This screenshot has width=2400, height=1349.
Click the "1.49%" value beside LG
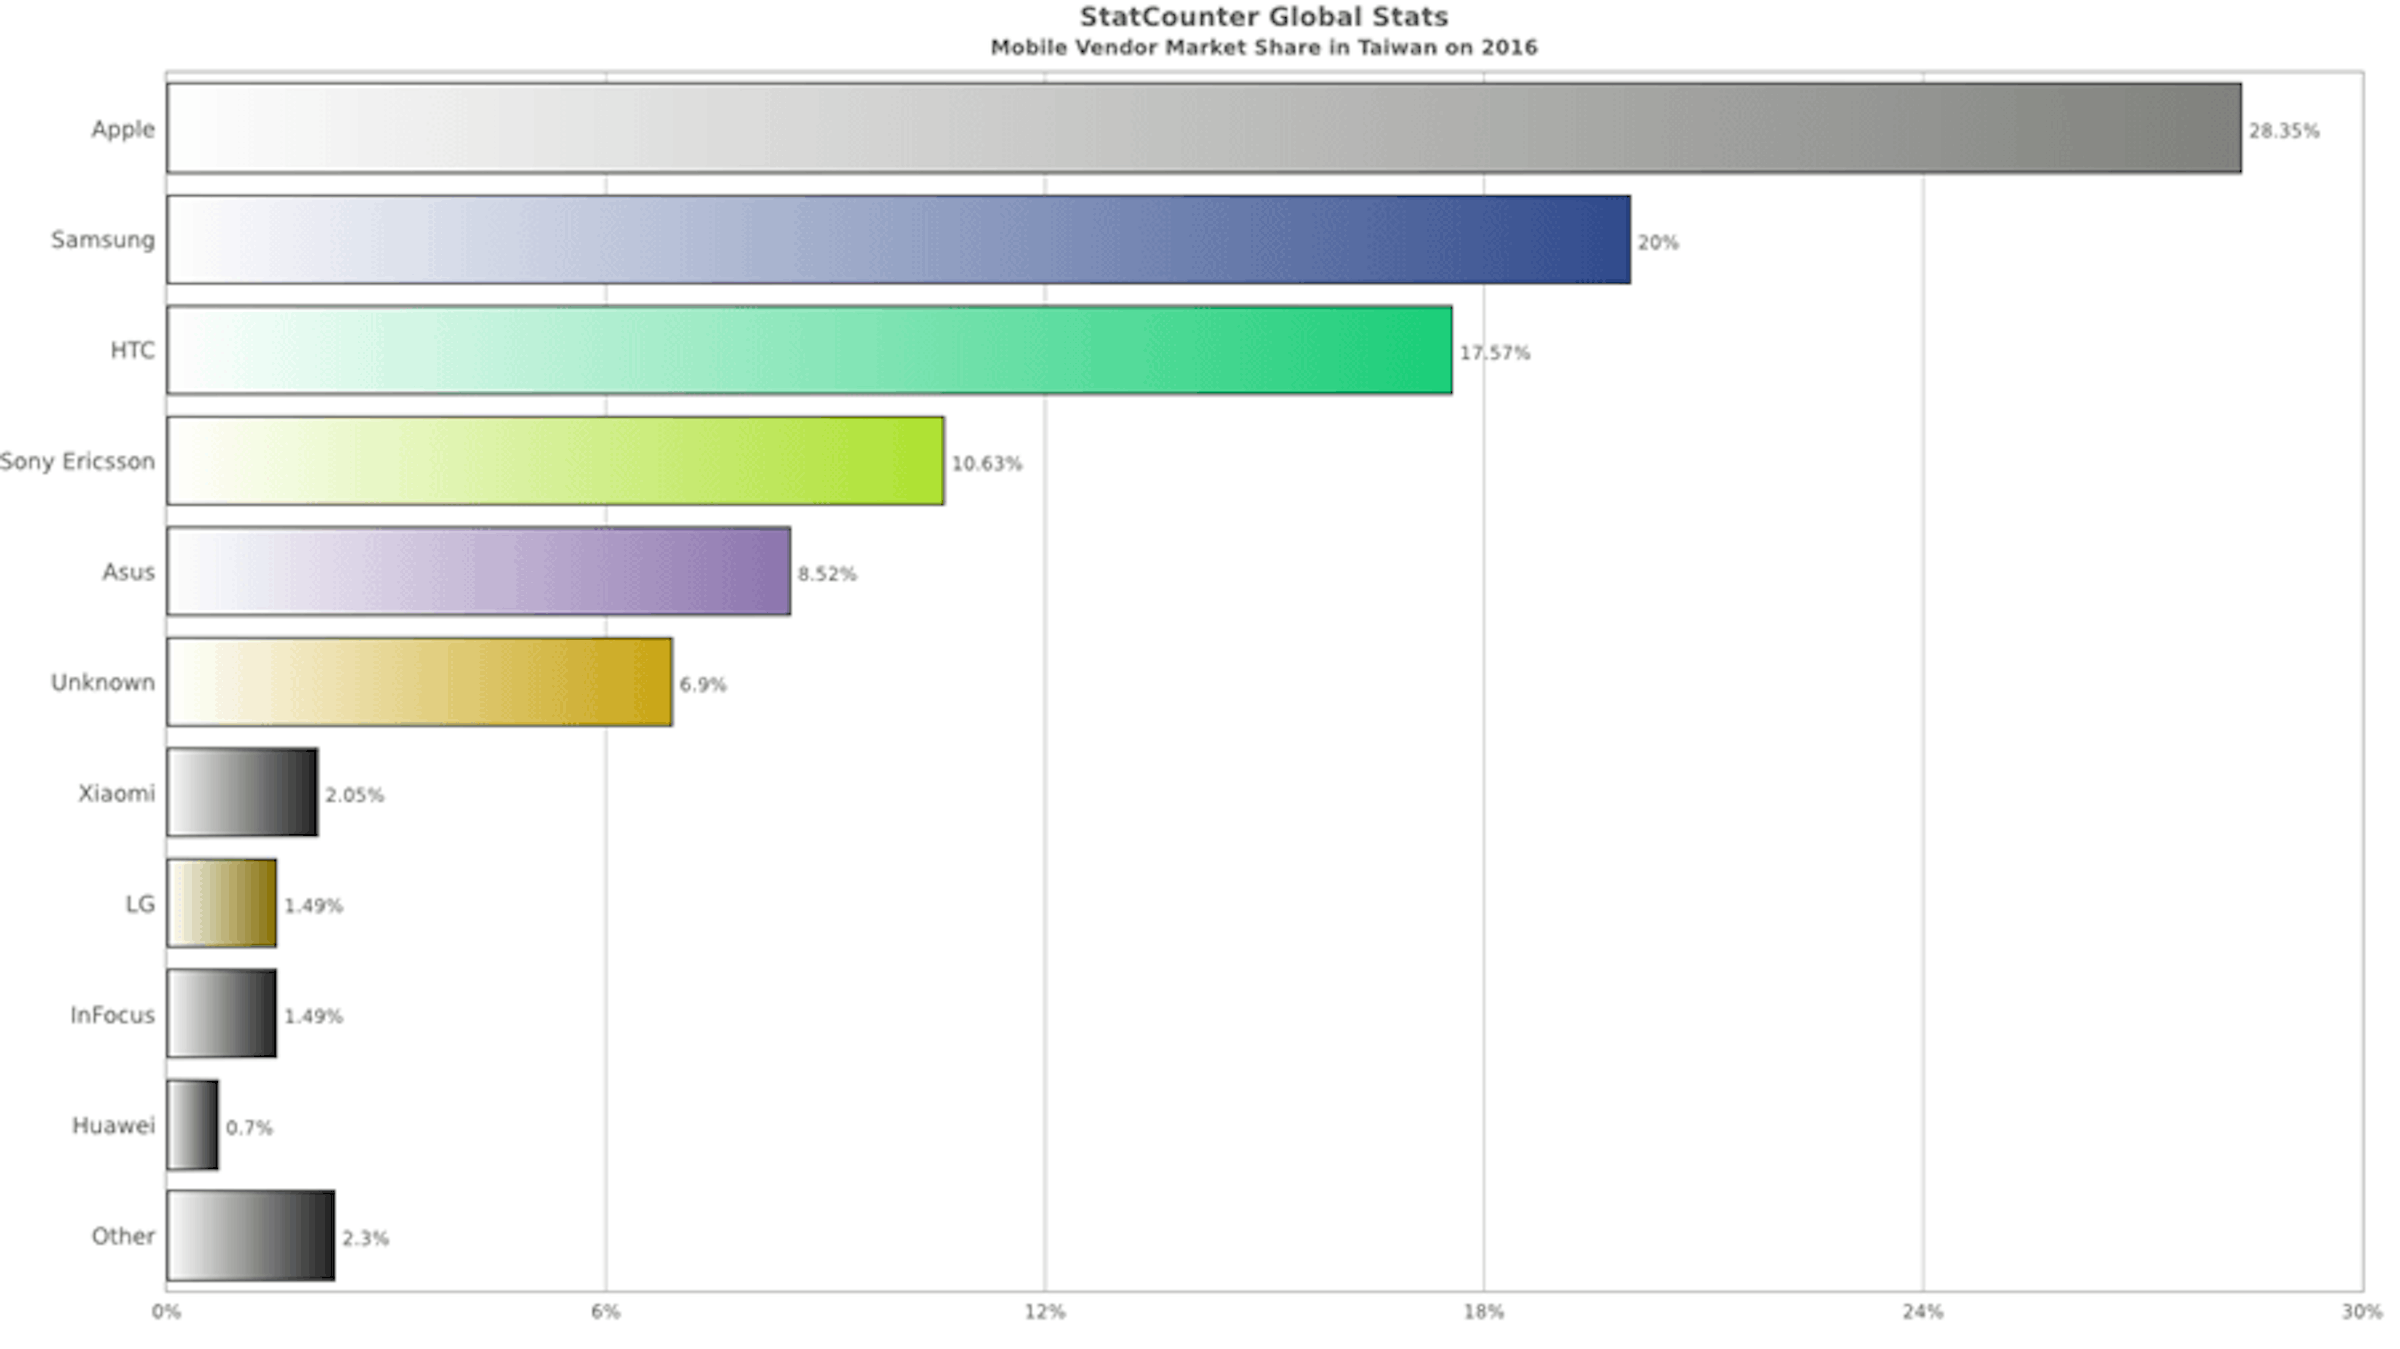[x=313, y=906]
